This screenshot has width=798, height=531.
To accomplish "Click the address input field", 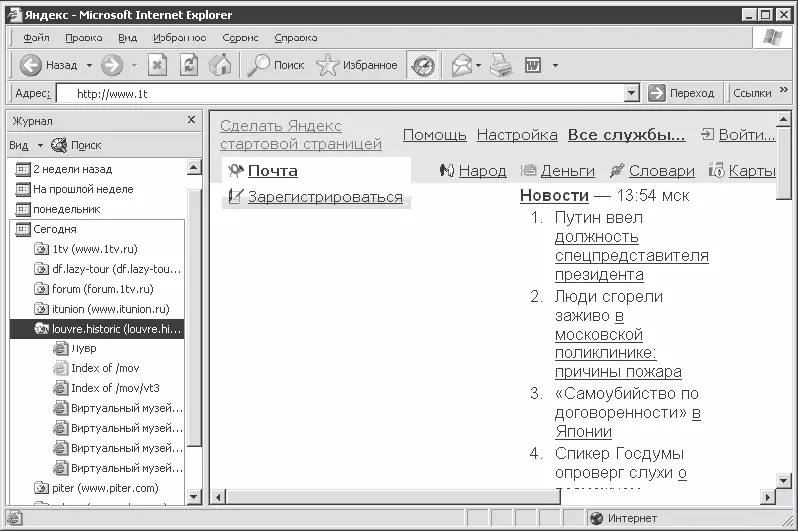I will click(341, 94).
